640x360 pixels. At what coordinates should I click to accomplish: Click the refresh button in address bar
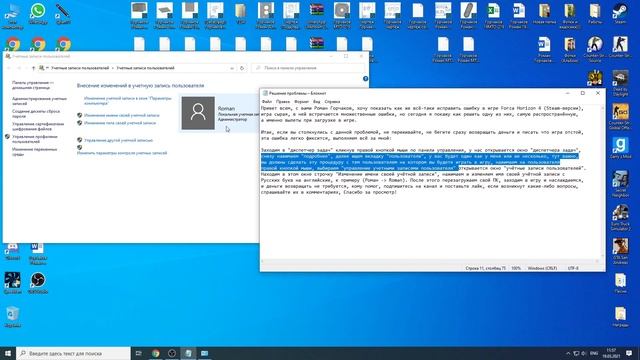(242, 68)
